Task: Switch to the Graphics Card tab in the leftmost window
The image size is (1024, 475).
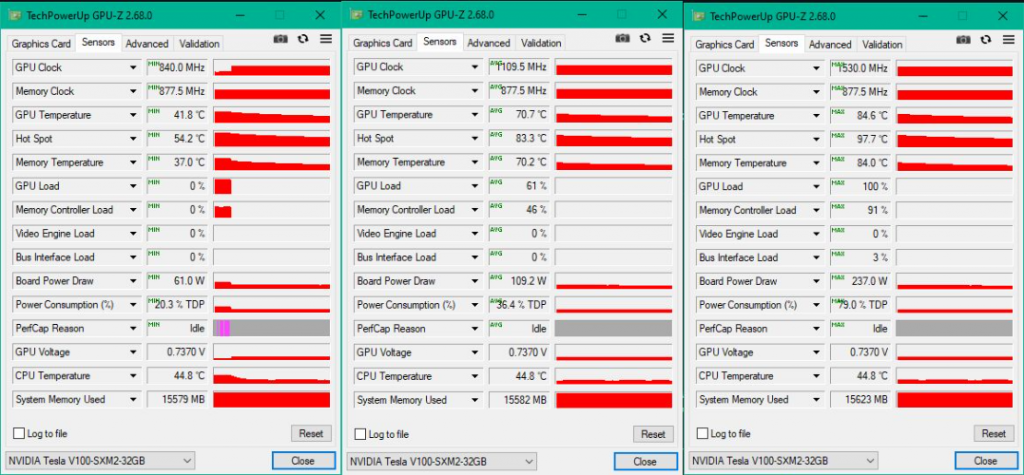Action: point(41,44)
